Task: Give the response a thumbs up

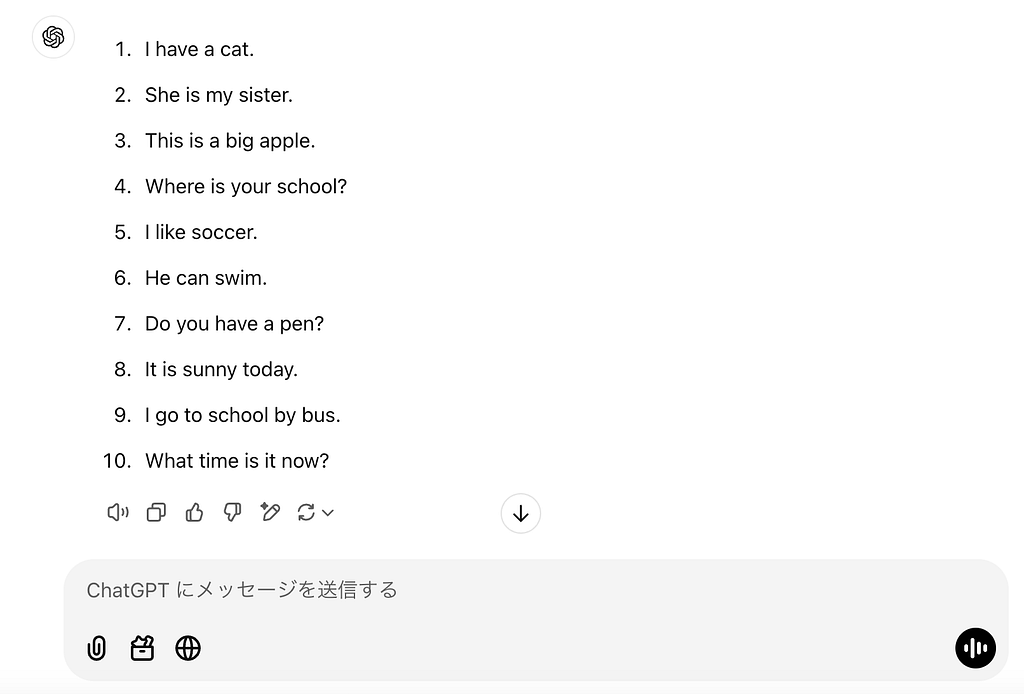Action: click(x=194, y=512)
